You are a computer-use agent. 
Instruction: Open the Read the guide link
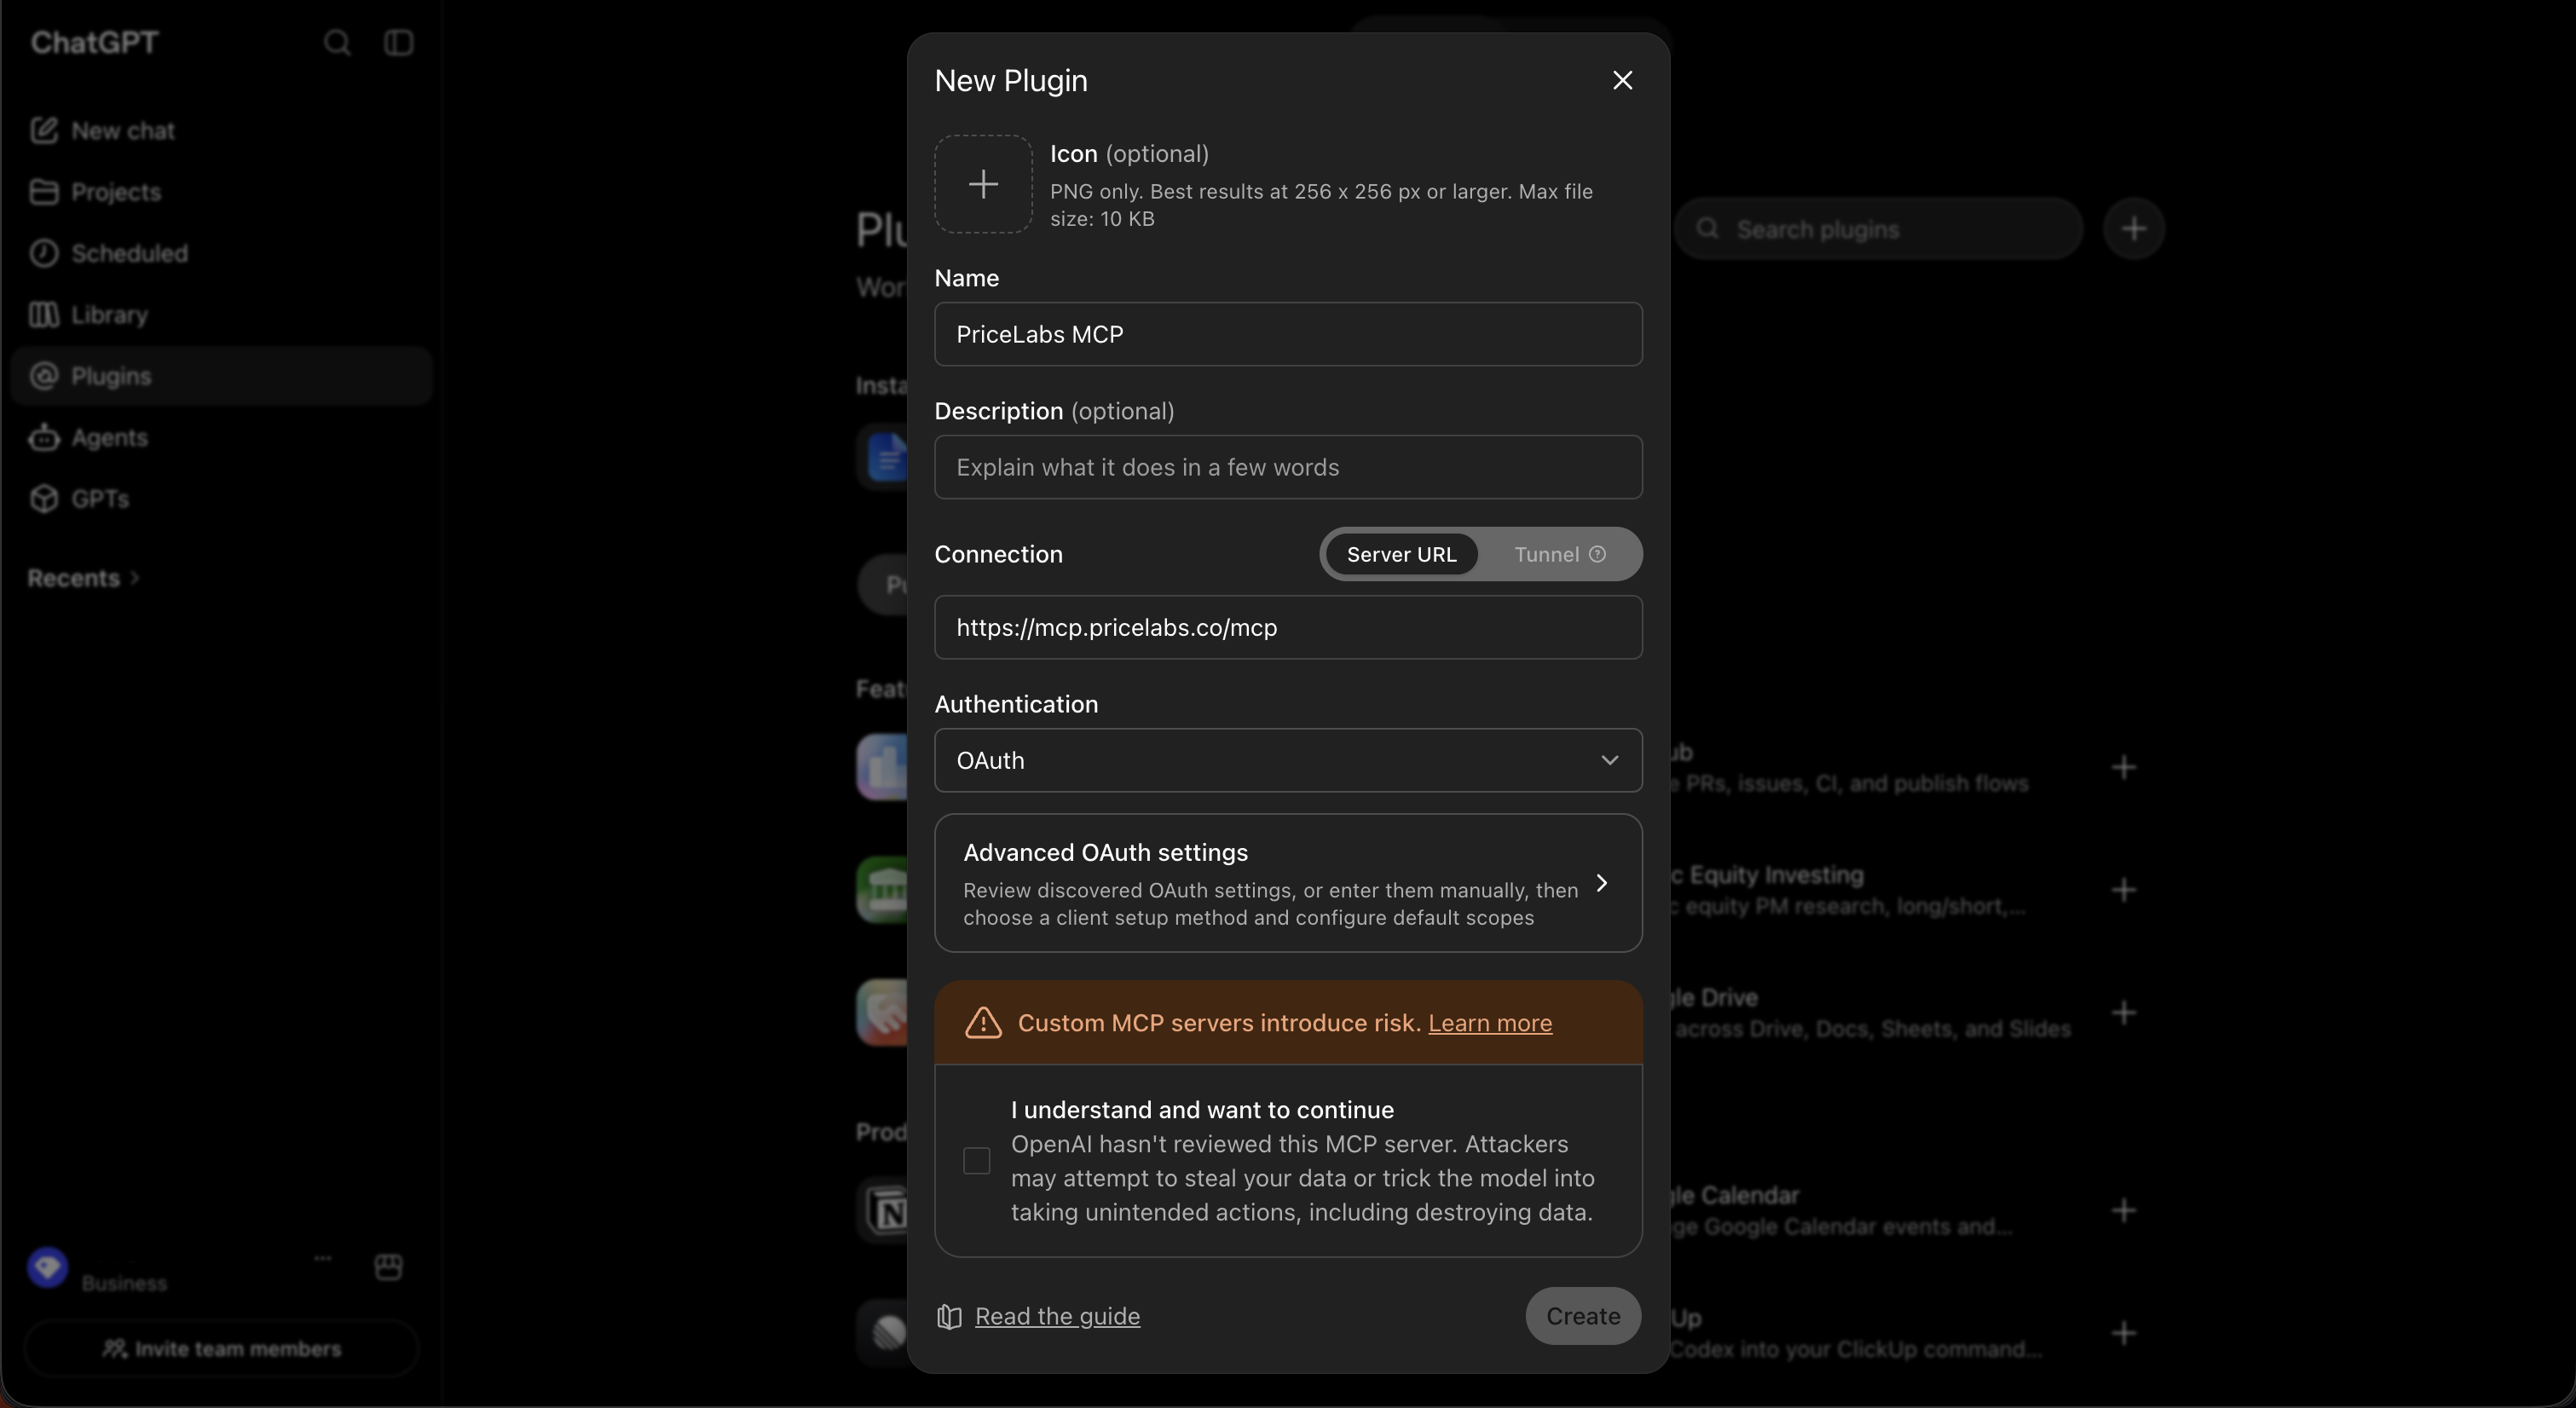(x=1057, y=1316)
